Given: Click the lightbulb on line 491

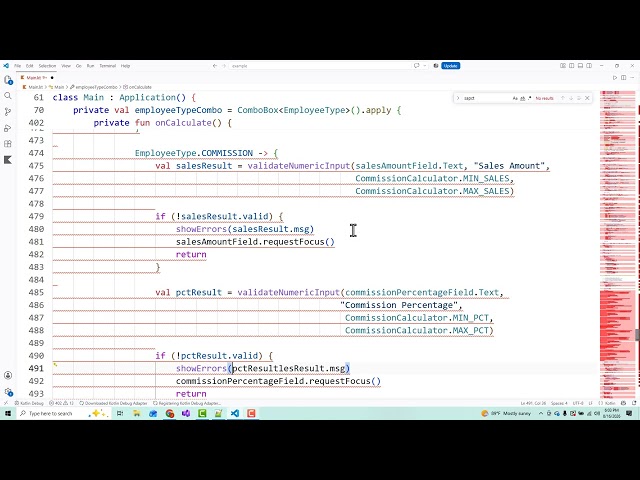Looking at the screenshot, I should pyautogui.click(x=56, y=365).
